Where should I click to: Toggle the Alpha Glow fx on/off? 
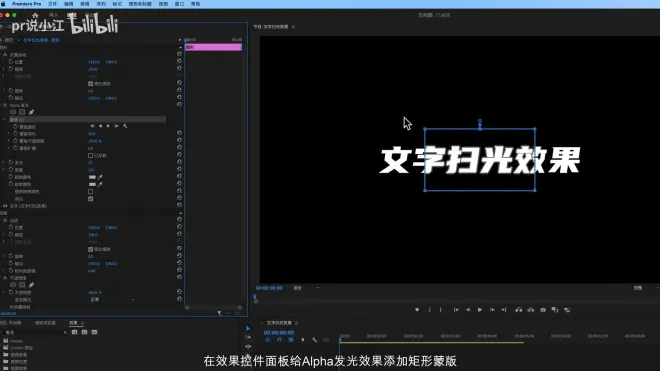click(5, 105)
